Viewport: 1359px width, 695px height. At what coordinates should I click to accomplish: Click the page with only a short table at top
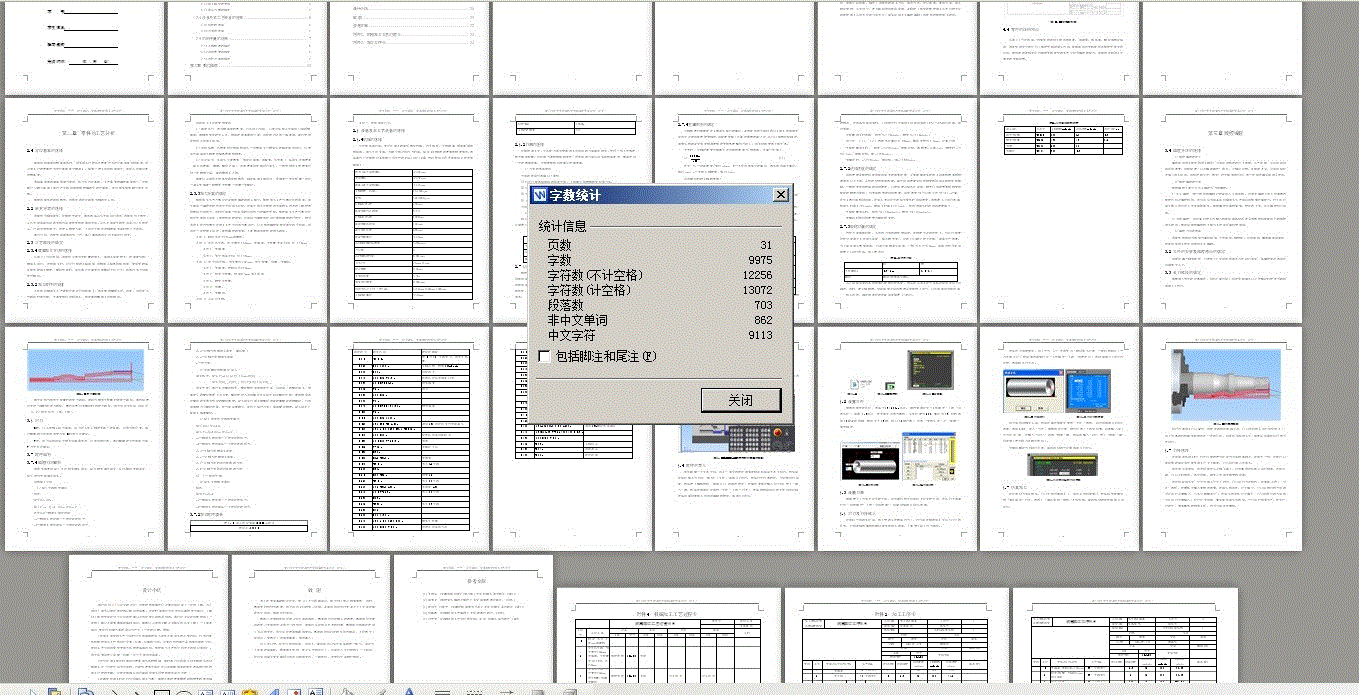point(1059,210)
